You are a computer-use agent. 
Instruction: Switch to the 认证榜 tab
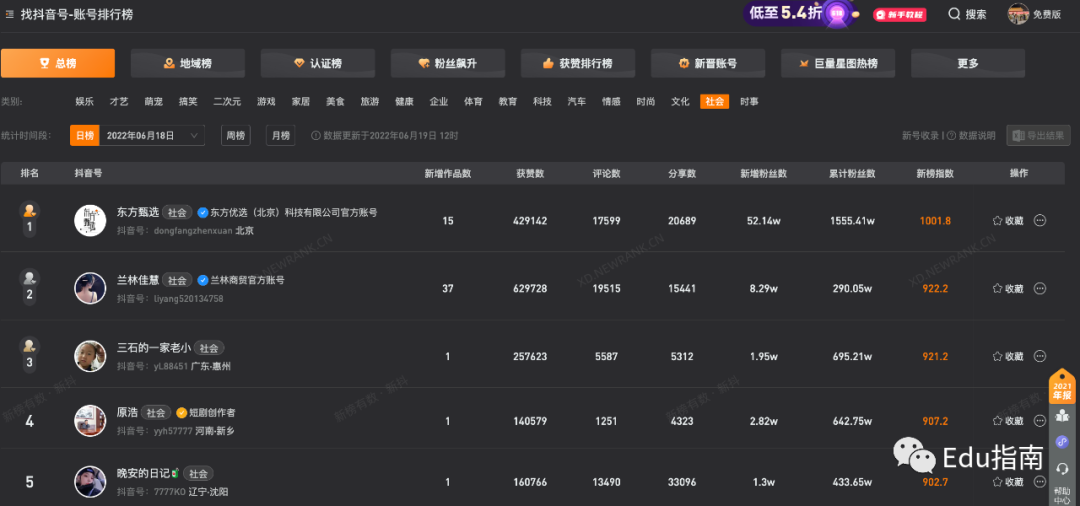(318, 63)
